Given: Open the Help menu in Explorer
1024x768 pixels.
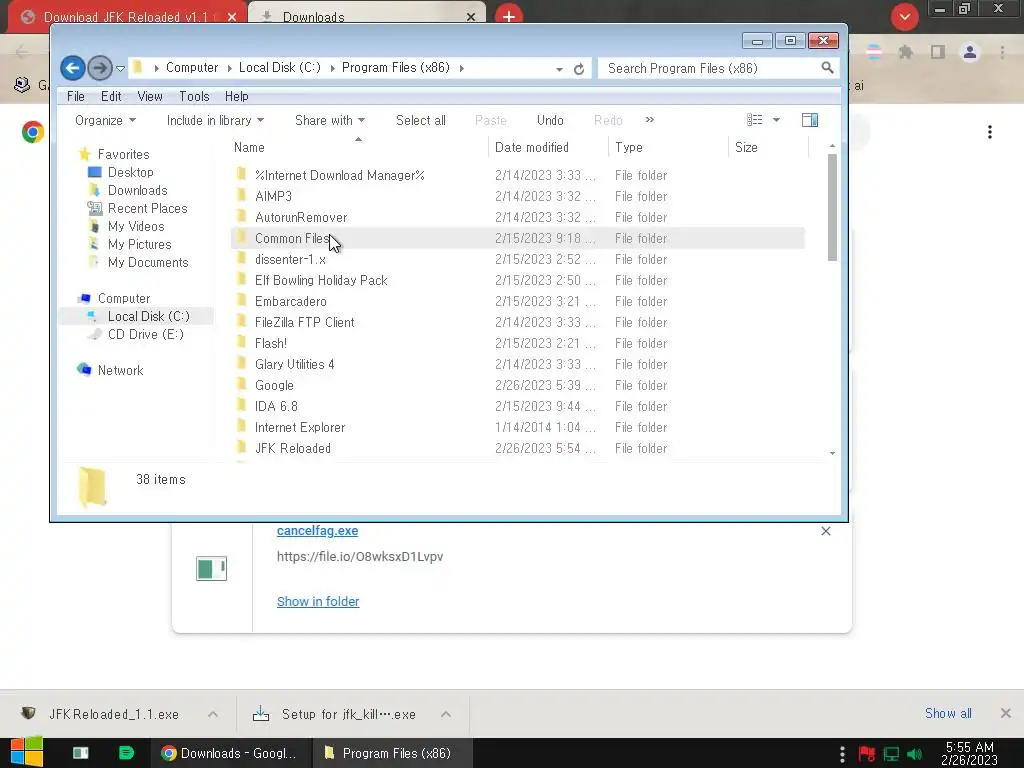Looking at the screenshot, I should point(236,97).
